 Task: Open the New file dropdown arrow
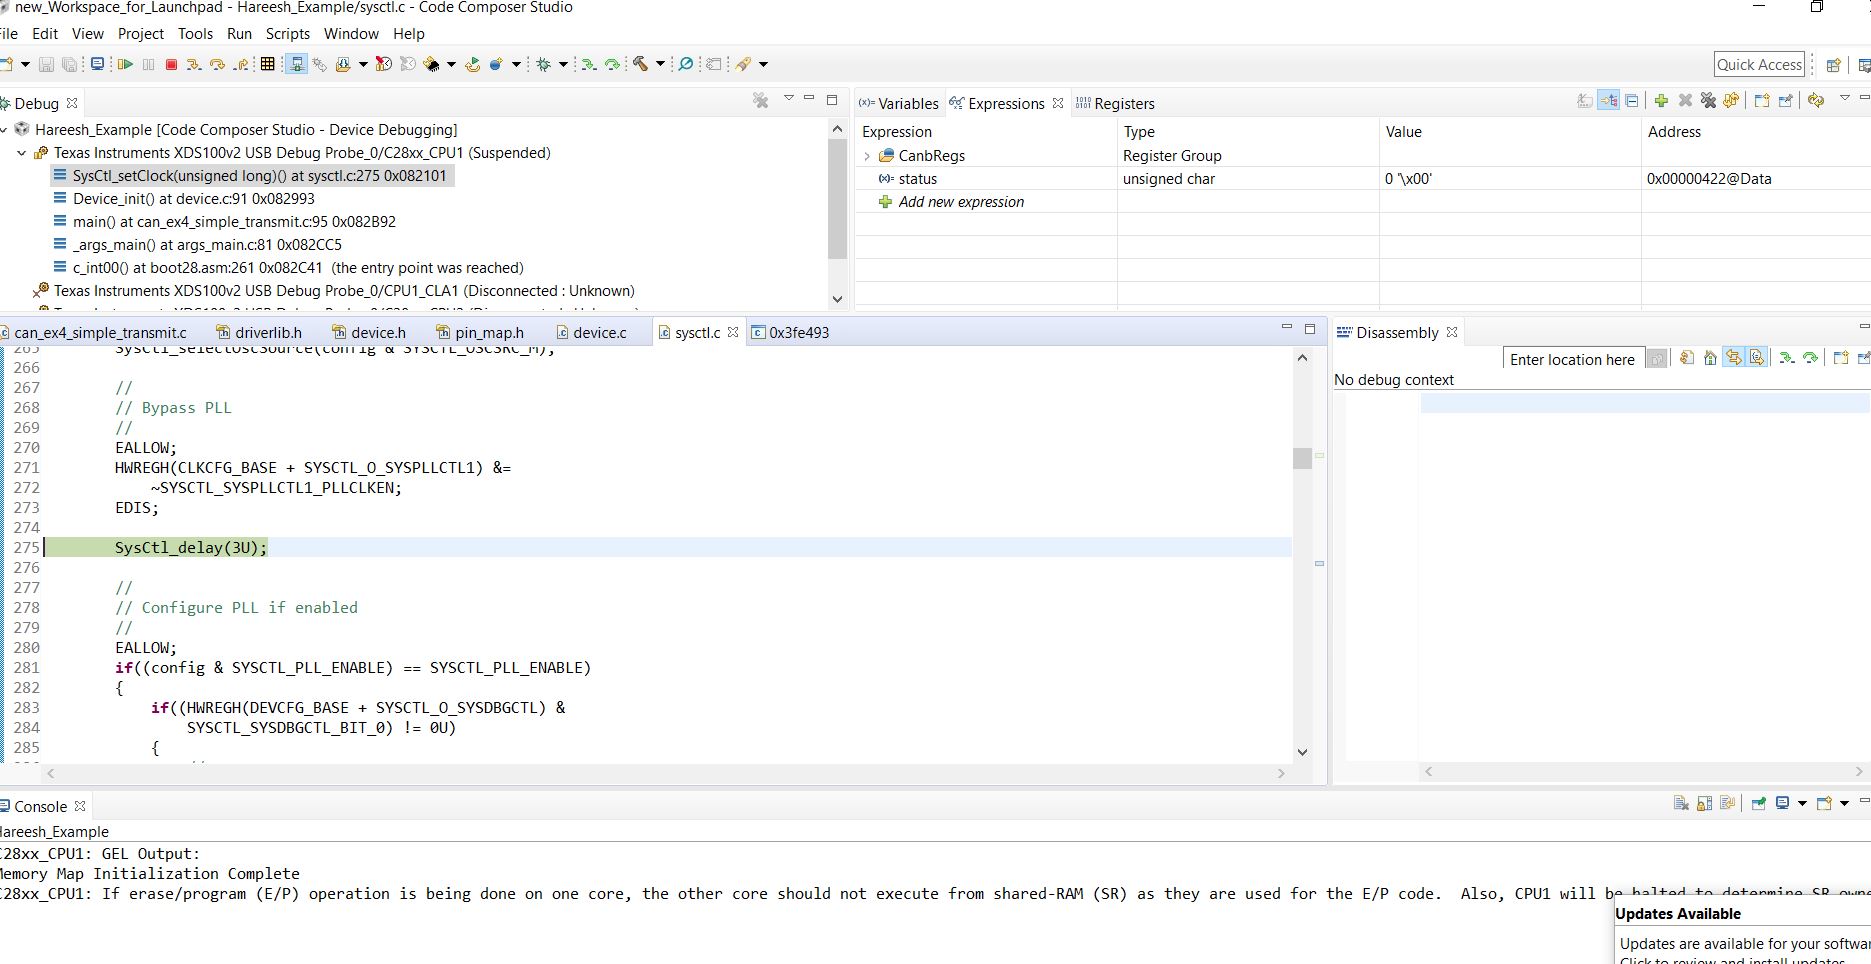click(x=24, y=64)
